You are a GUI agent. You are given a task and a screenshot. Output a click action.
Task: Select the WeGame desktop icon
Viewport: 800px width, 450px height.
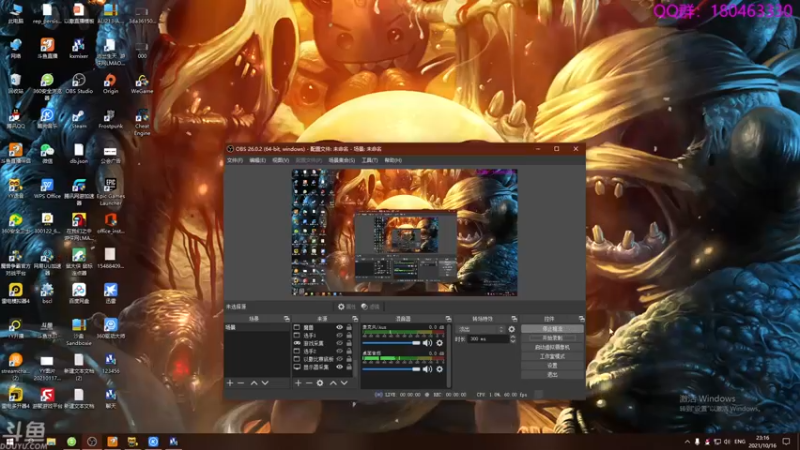[142, 84]
